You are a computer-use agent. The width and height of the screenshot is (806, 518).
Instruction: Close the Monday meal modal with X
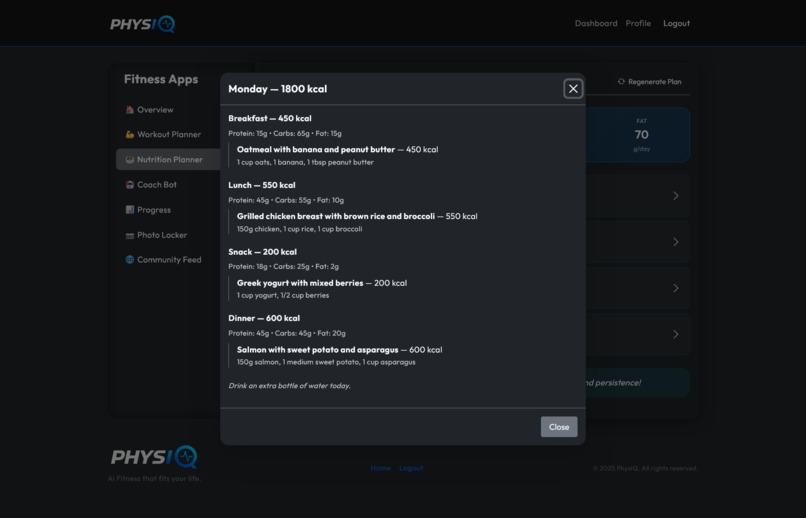click(x=573, y=89)
